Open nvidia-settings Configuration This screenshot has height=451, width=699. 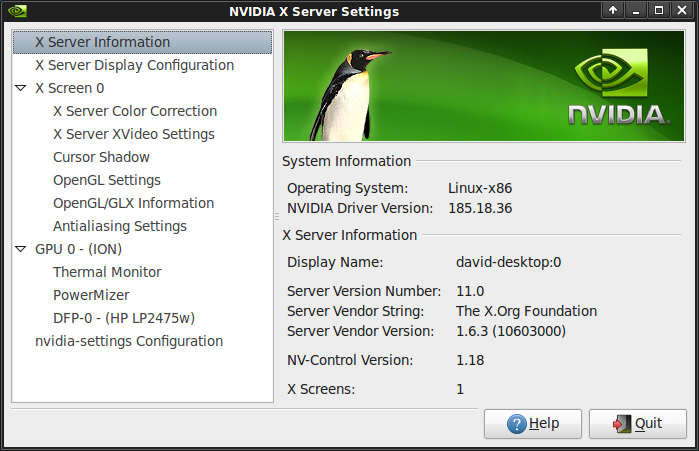[x=129, y=341]
